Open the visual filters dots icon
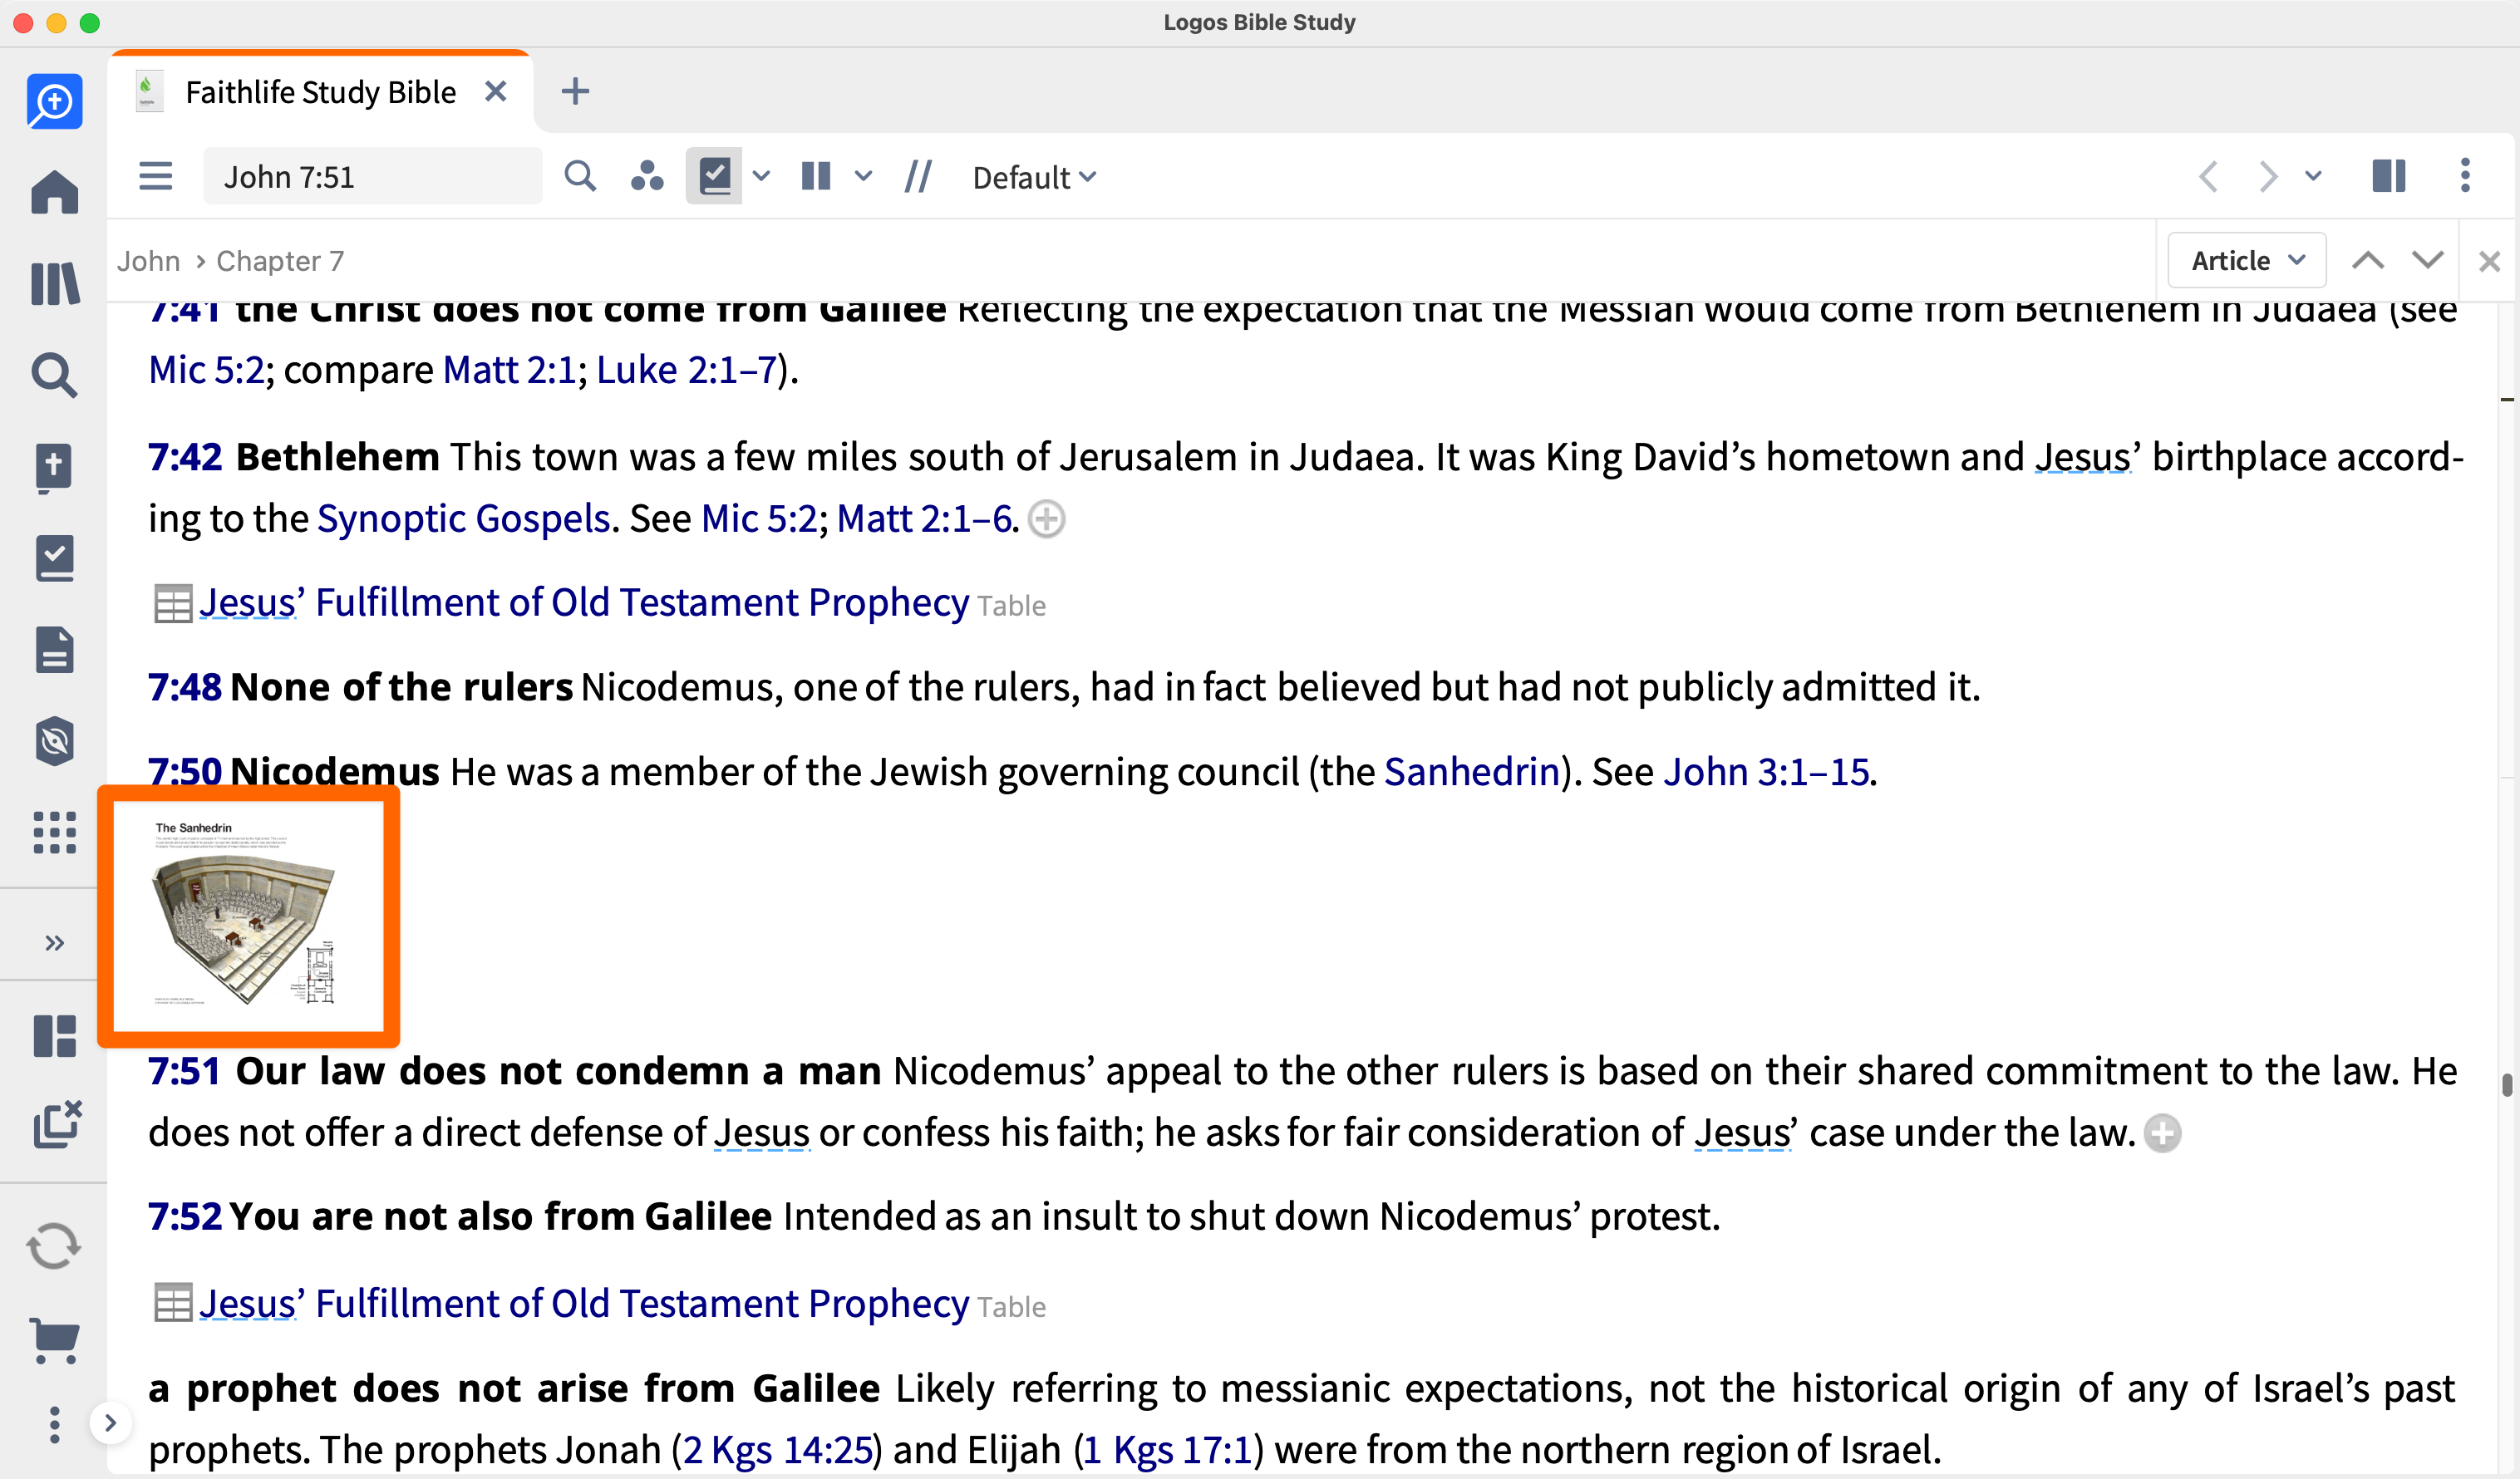 pos(647,176)
